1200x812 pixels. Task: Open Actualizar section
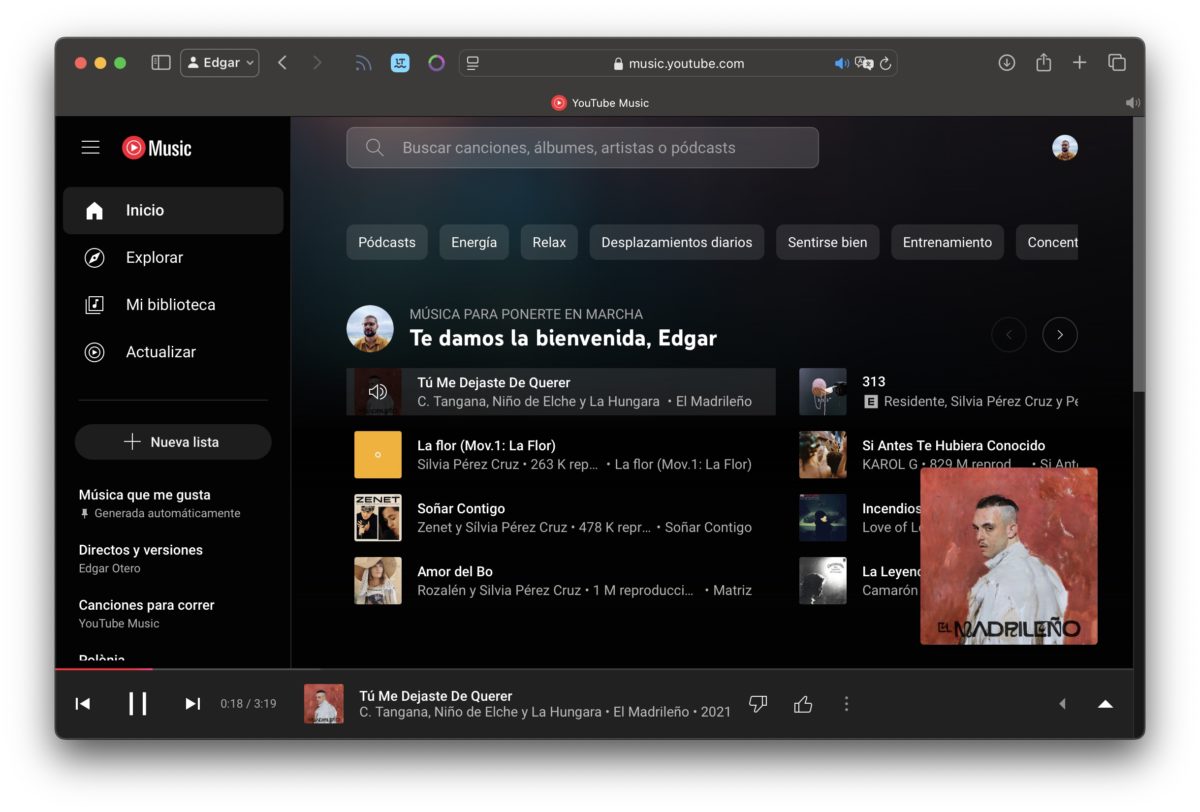click(173, 352)
